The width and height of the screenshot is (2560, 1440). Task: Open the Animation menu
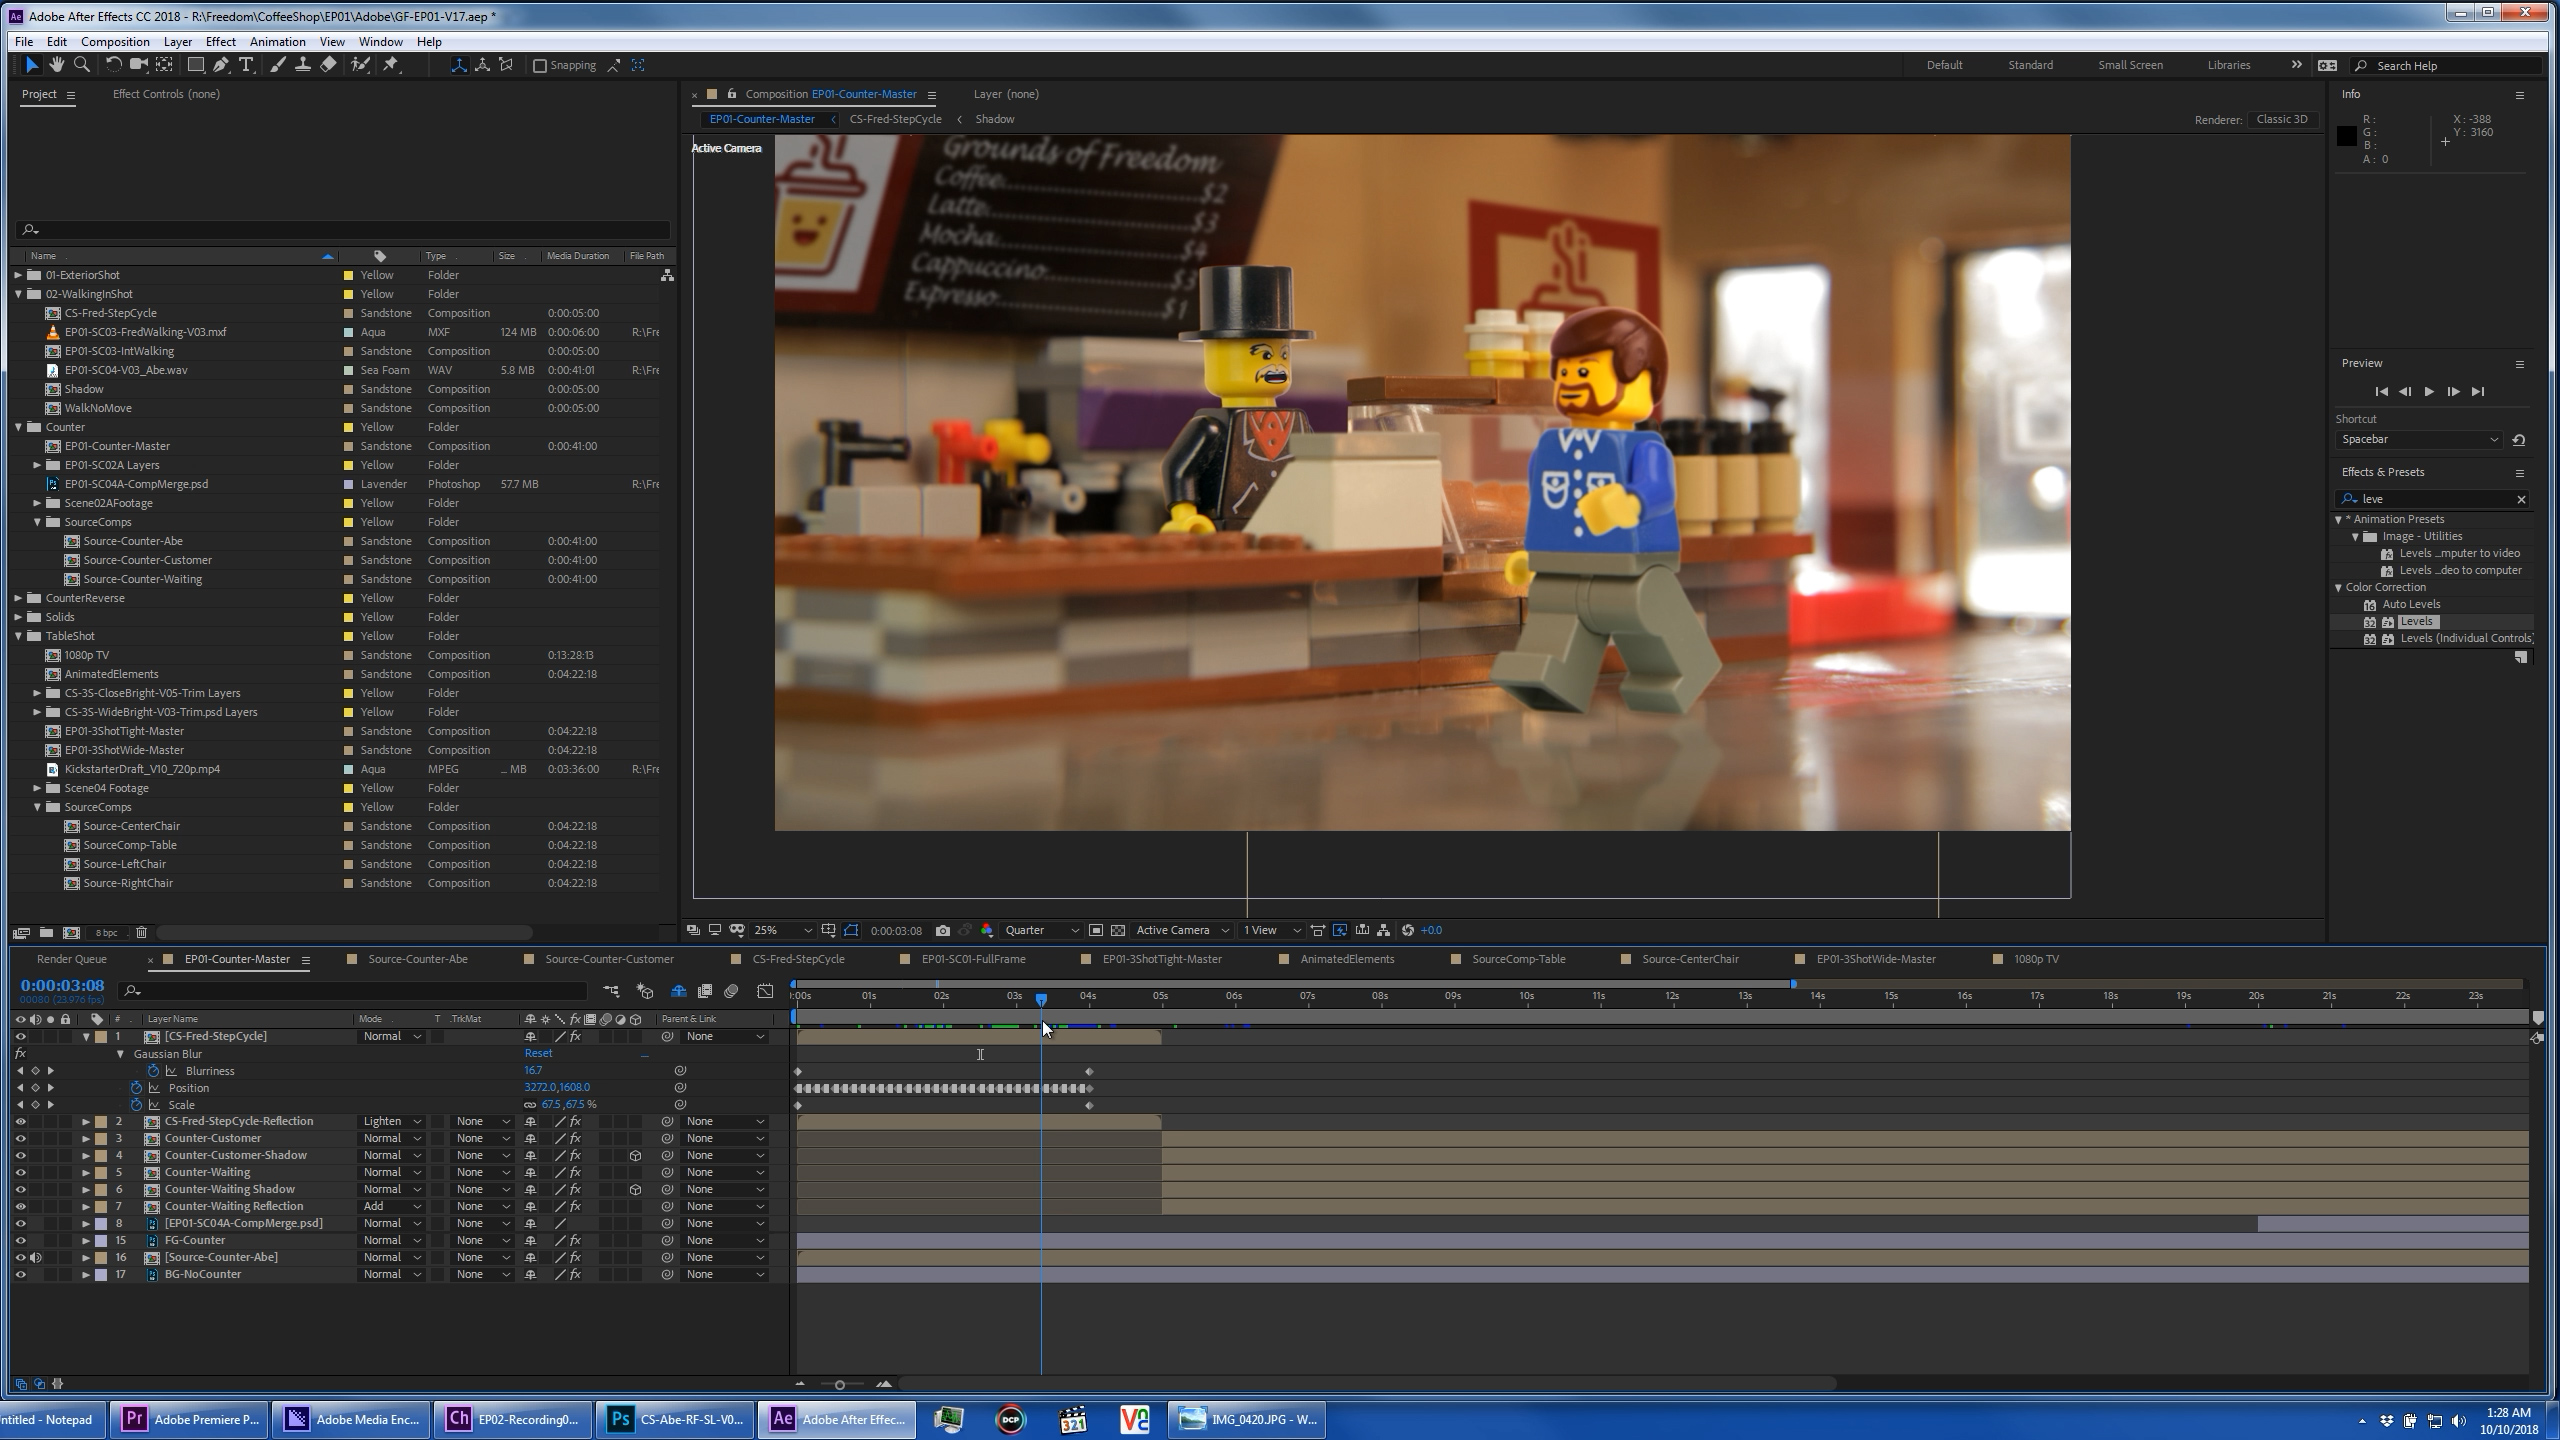[x=277, y=42]
